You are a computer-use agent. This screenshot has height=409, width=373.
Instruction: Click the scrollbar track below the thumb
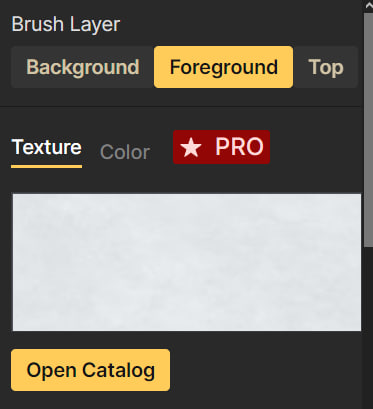(368, 327)
